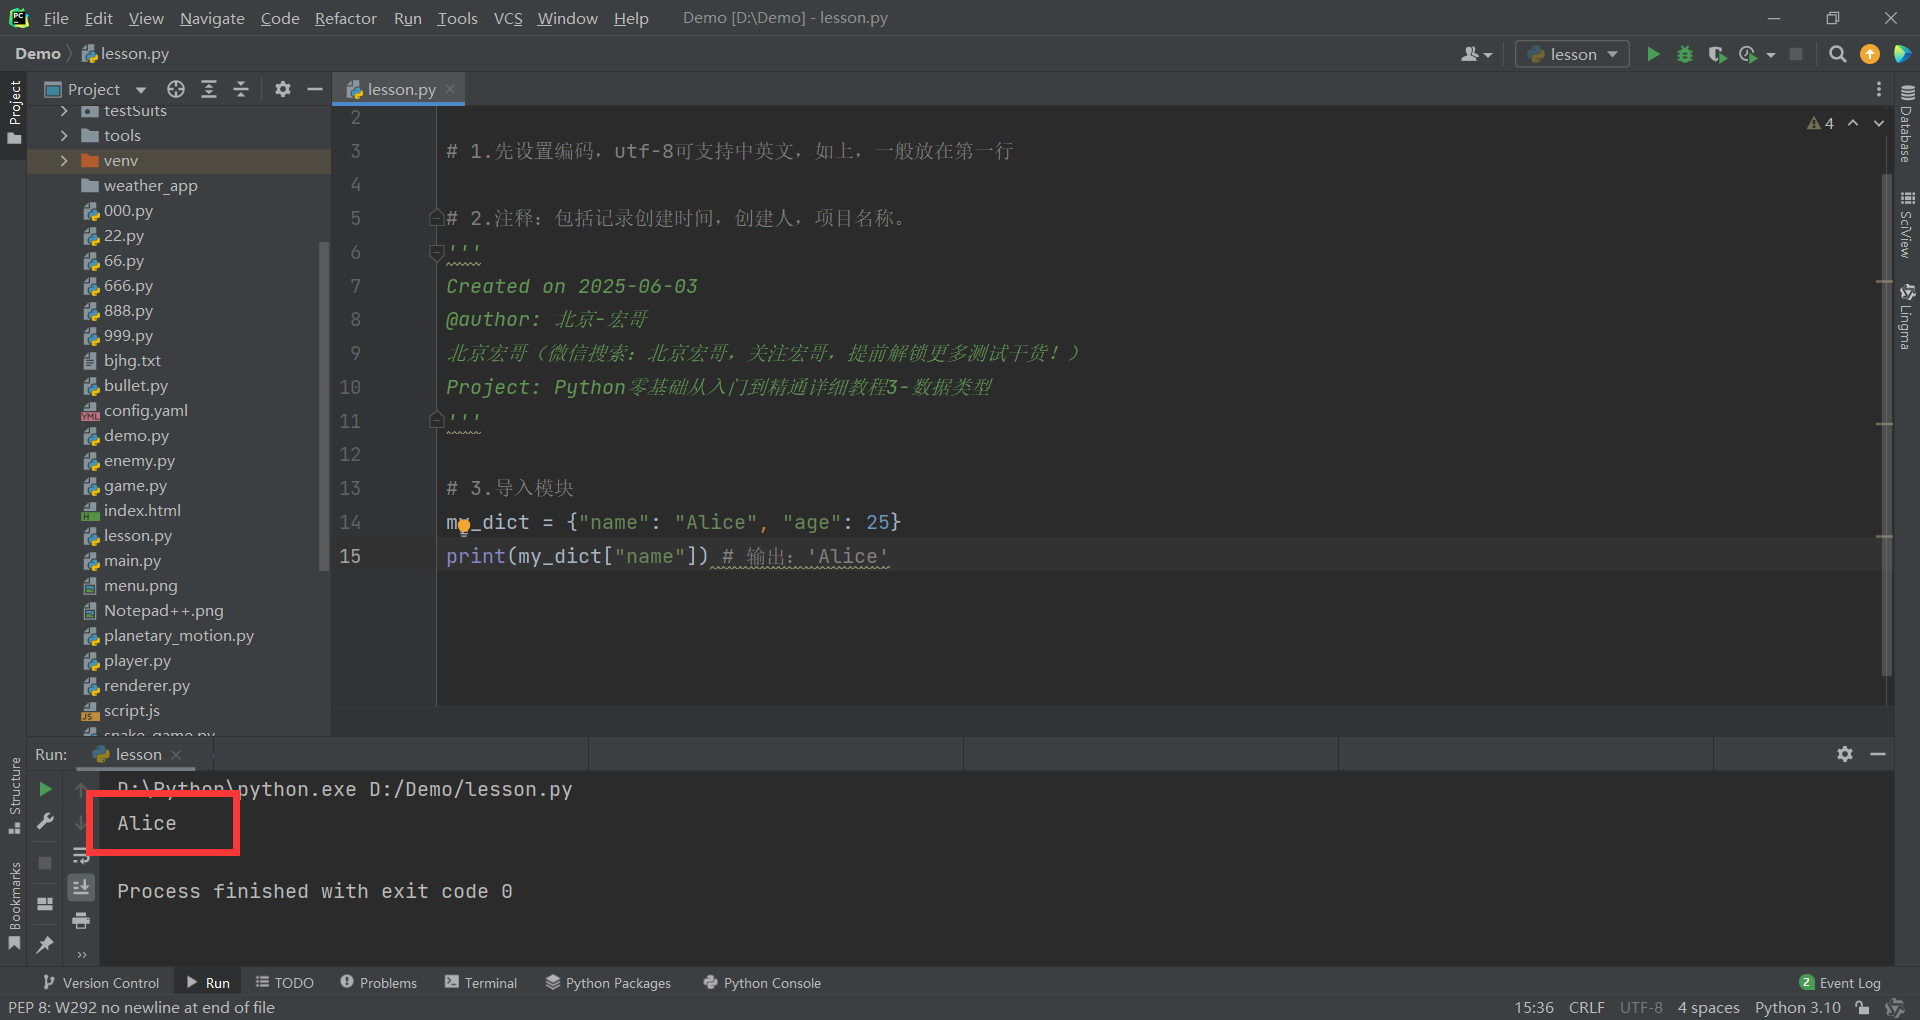This screenshot has width=1920, height=1020.
Task: Click Python 3.10 interpreter in status bar
Action: [1797, 1007]
